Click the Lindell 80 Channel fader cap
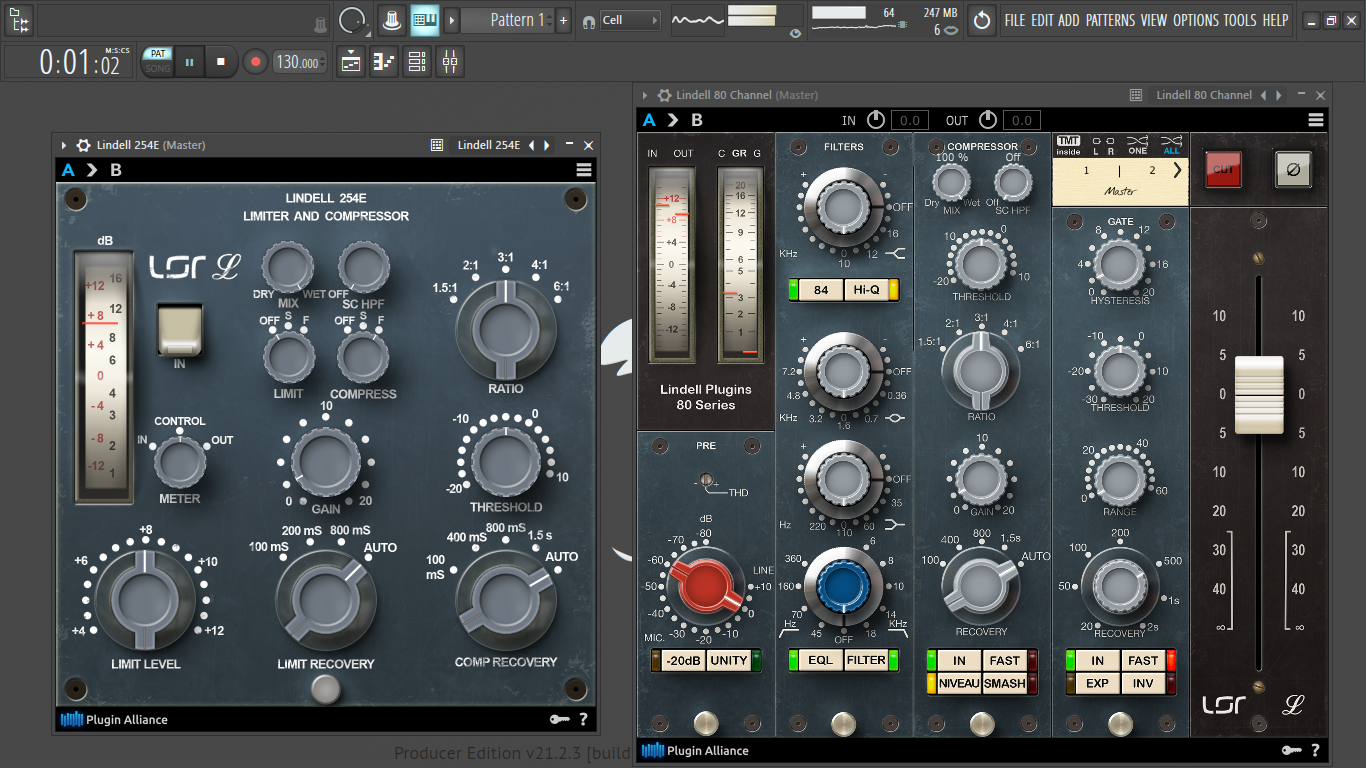 point(1259,394)
